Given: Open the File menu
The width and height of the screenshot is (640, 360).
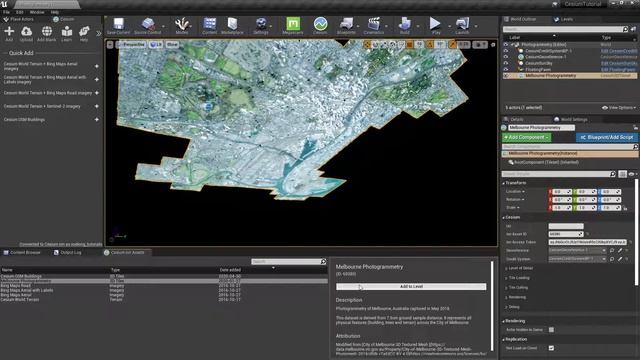Looking at the screenshot, I should click(x=7, y=12).
